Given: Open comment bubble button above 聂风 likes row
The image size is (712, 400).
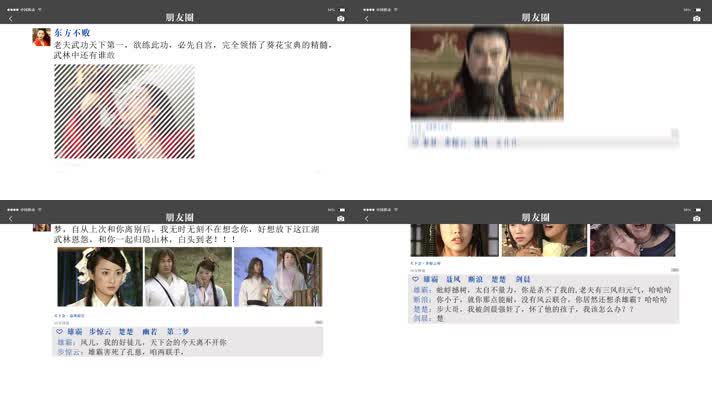Looking at the screenshot, I should point(675,270).
